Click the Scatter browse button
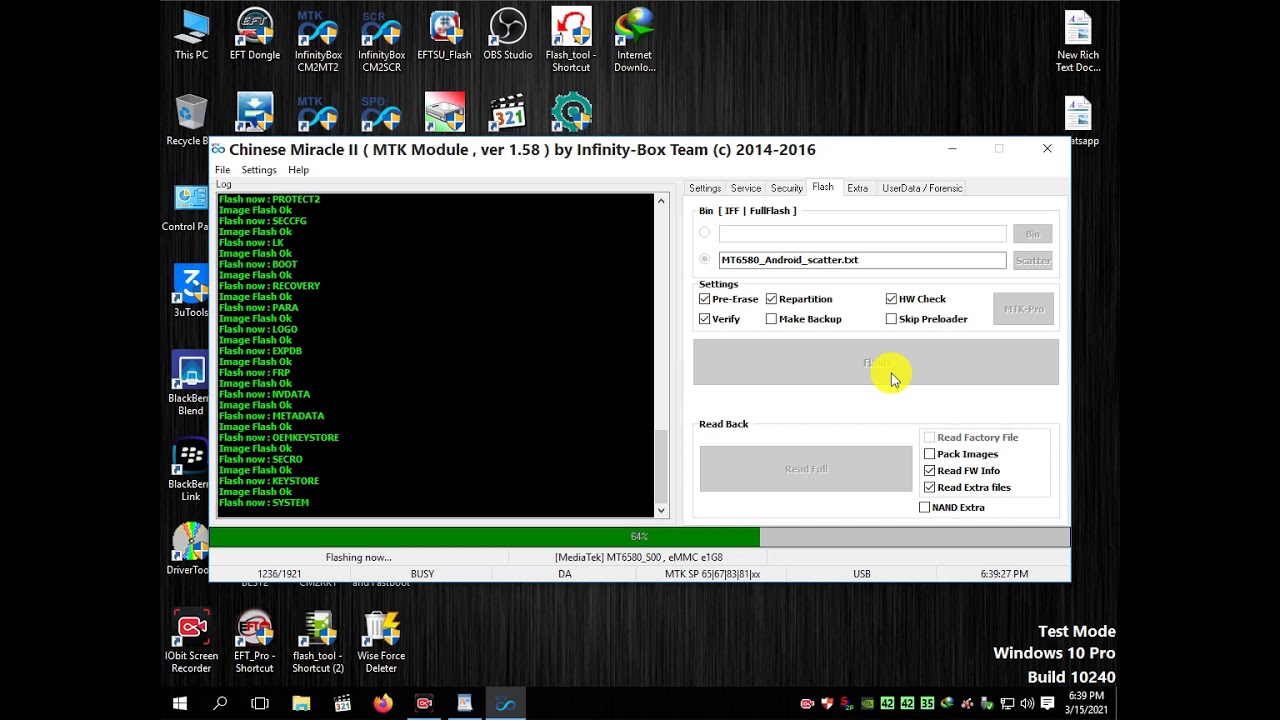This screenshot has height=720, width=1280. click(1032, 260)
